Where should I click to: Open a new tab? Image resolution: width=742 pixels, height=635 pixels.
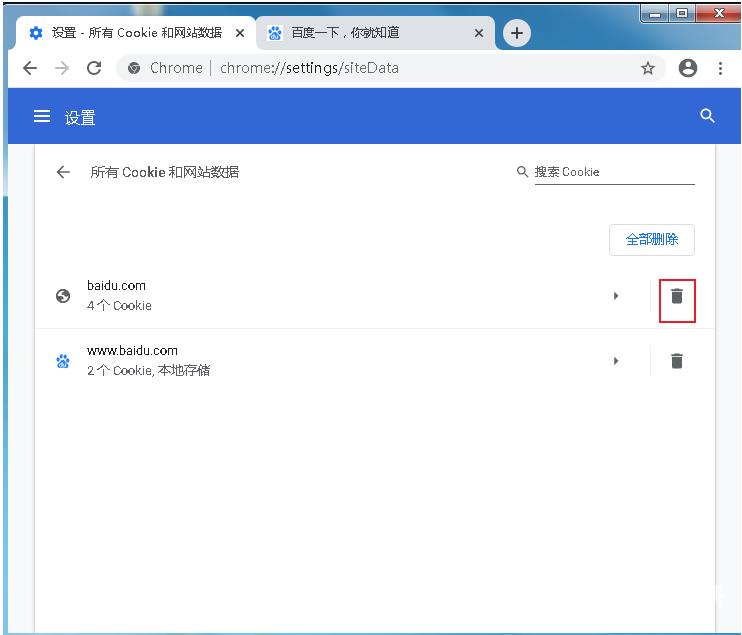pos(516,33)
